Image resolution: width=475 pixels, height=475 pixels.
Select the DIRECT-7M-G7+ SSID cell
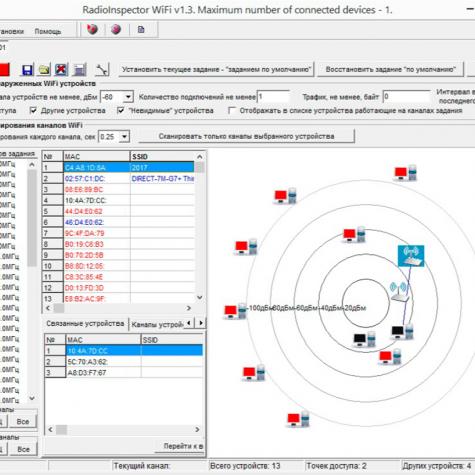[x=162, y=179]
